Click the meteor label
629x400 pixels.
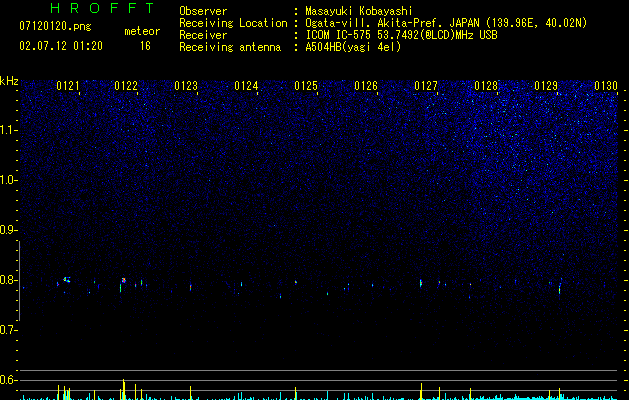pos(142,31)
